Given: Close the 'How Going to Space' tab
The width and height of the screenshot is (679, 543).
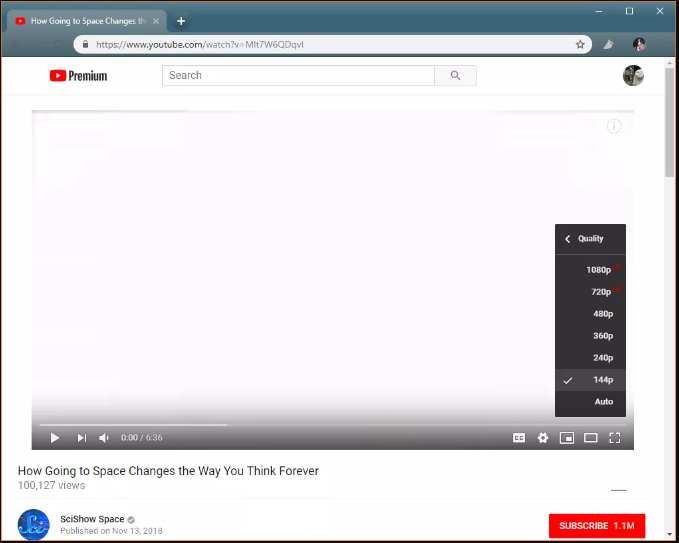Looking at the screenshot, I should (x=156, y=21).
